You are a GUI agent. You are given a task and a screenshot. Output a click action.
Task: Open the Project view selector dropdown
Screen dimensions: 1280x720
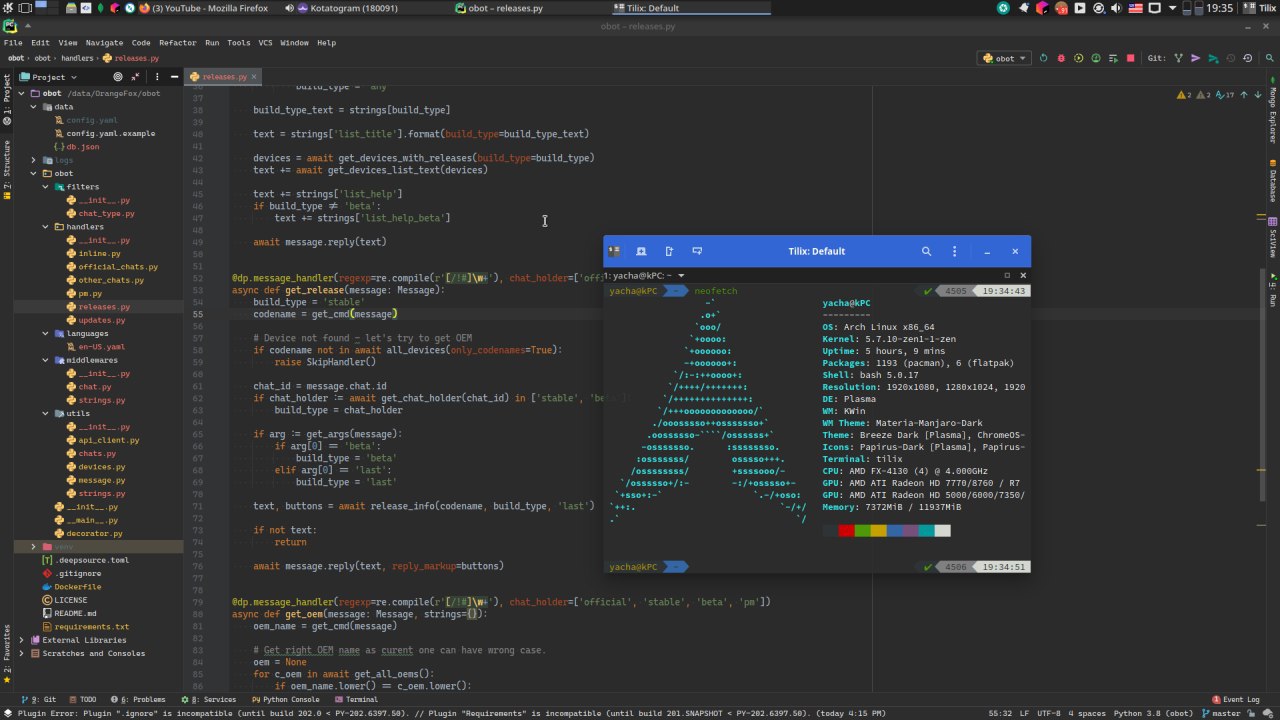48,77
